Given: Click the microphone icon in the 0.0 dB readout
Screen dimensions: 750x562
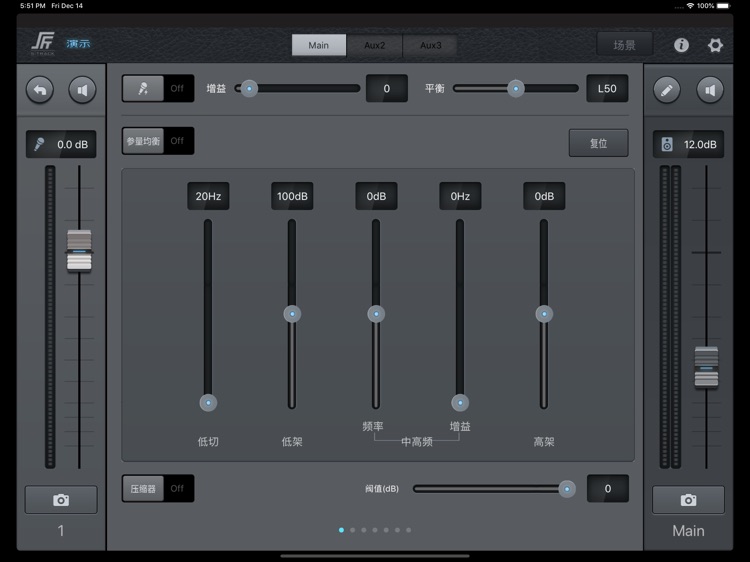Looking at the screenshot, I should 40,144.
